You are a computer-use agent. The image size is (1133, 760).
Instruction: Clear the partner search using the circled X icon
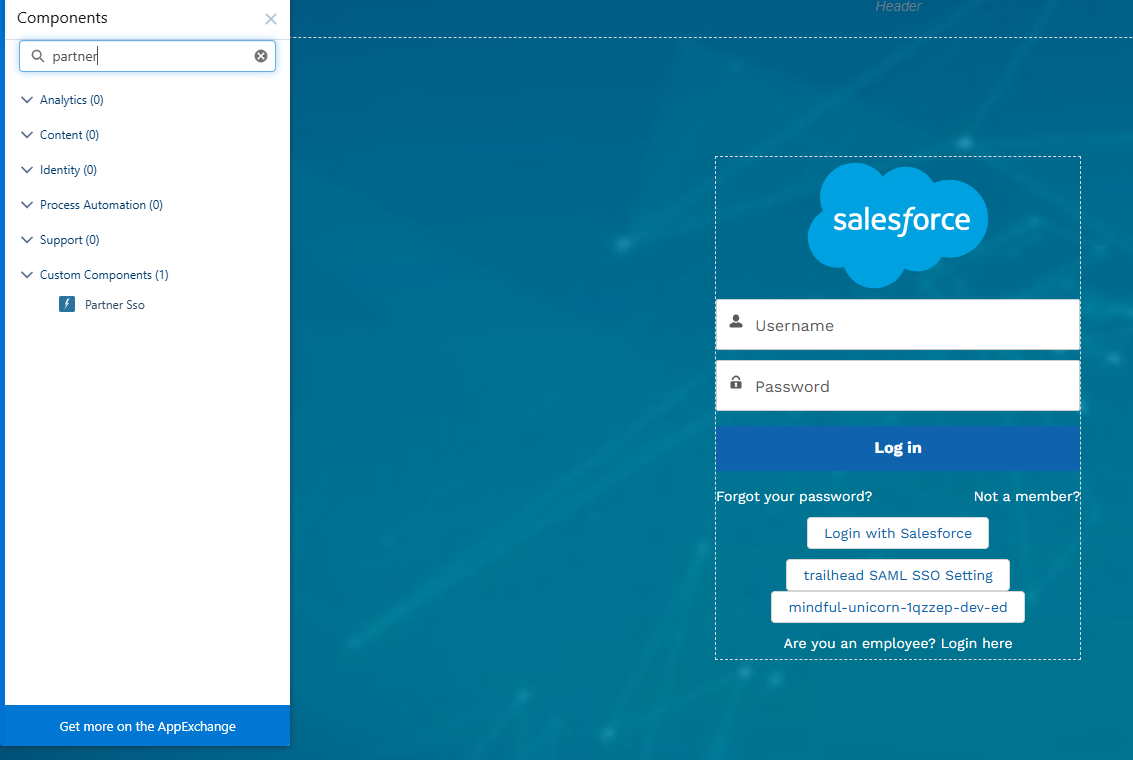261,55
